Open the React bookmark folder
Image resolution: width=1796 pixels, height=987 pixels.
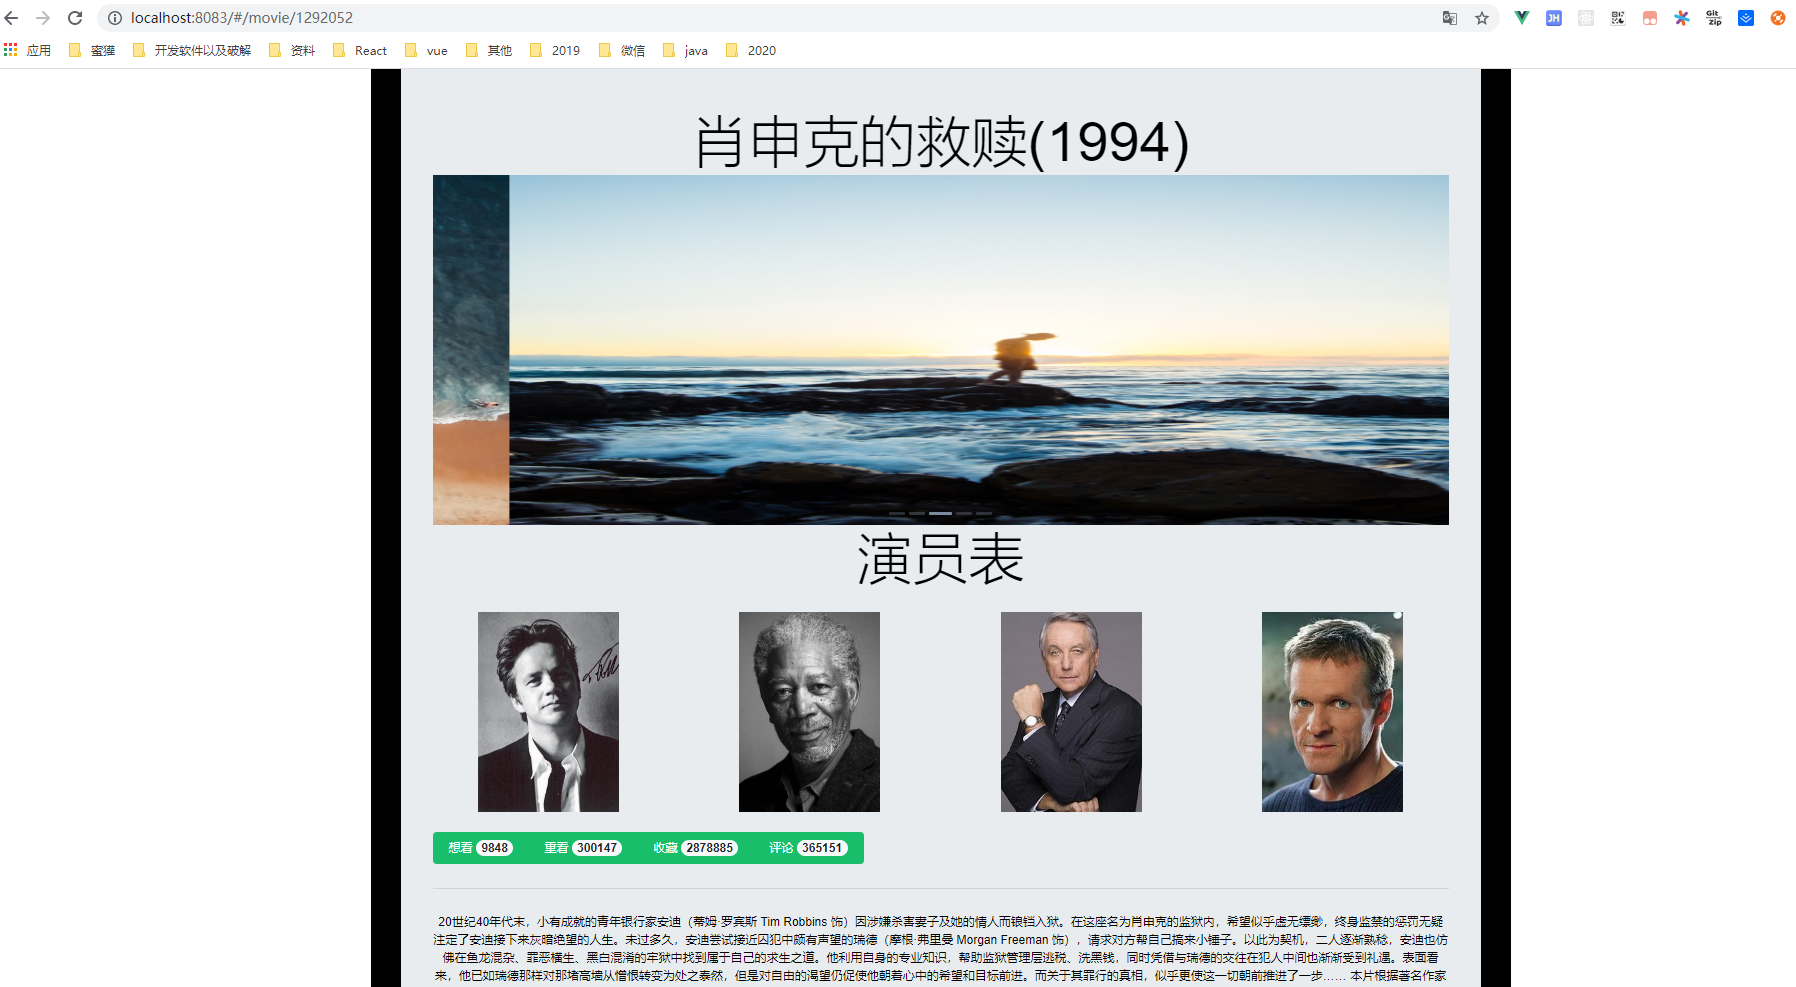(360, 50)
